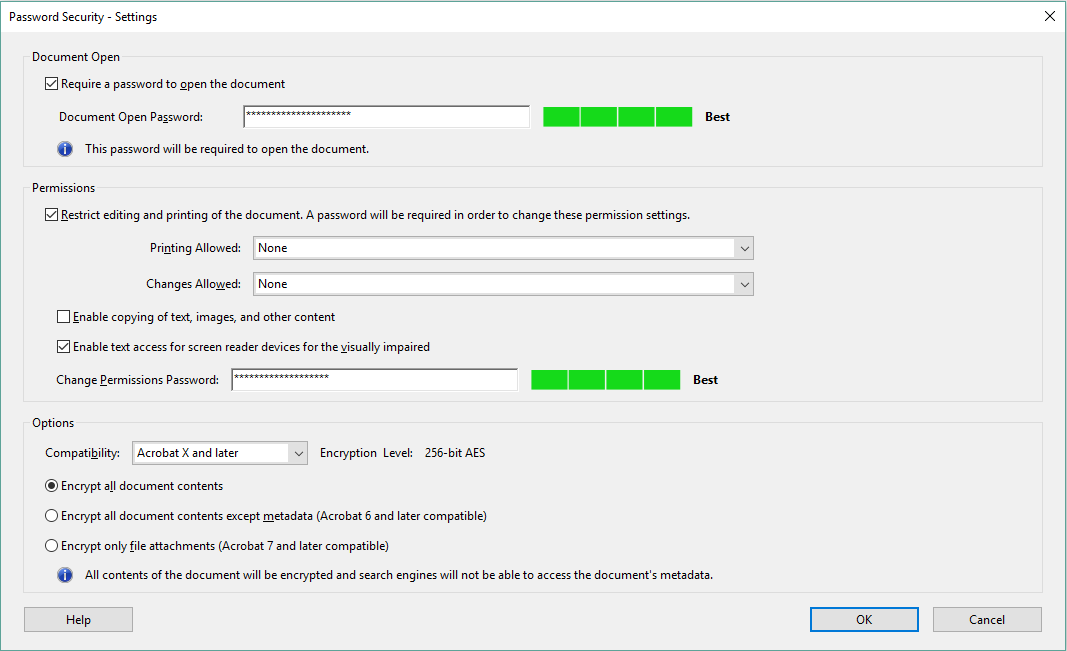Click the '256-bit AES' encryption level text
The width and height of the screenshot is (1067, 651).
[x=455, y=453]
